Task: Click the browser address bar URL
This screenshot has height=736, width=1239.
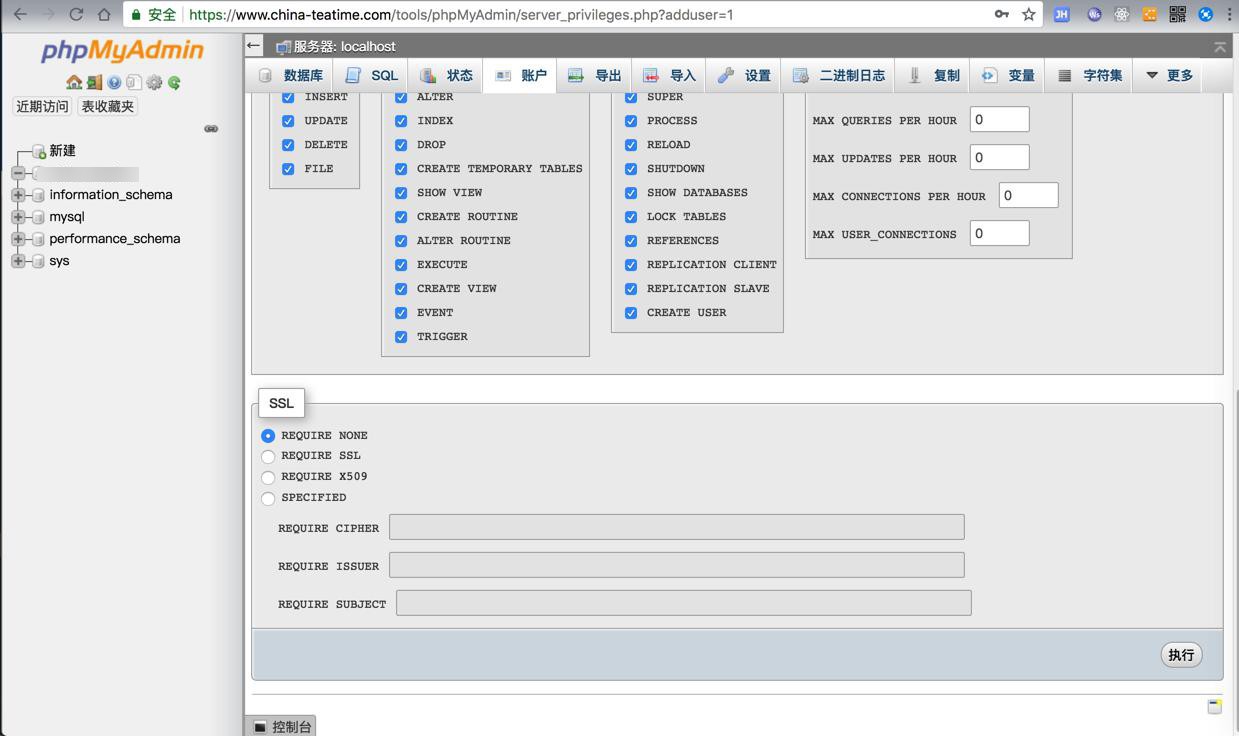Action: [x=461, y=15]
